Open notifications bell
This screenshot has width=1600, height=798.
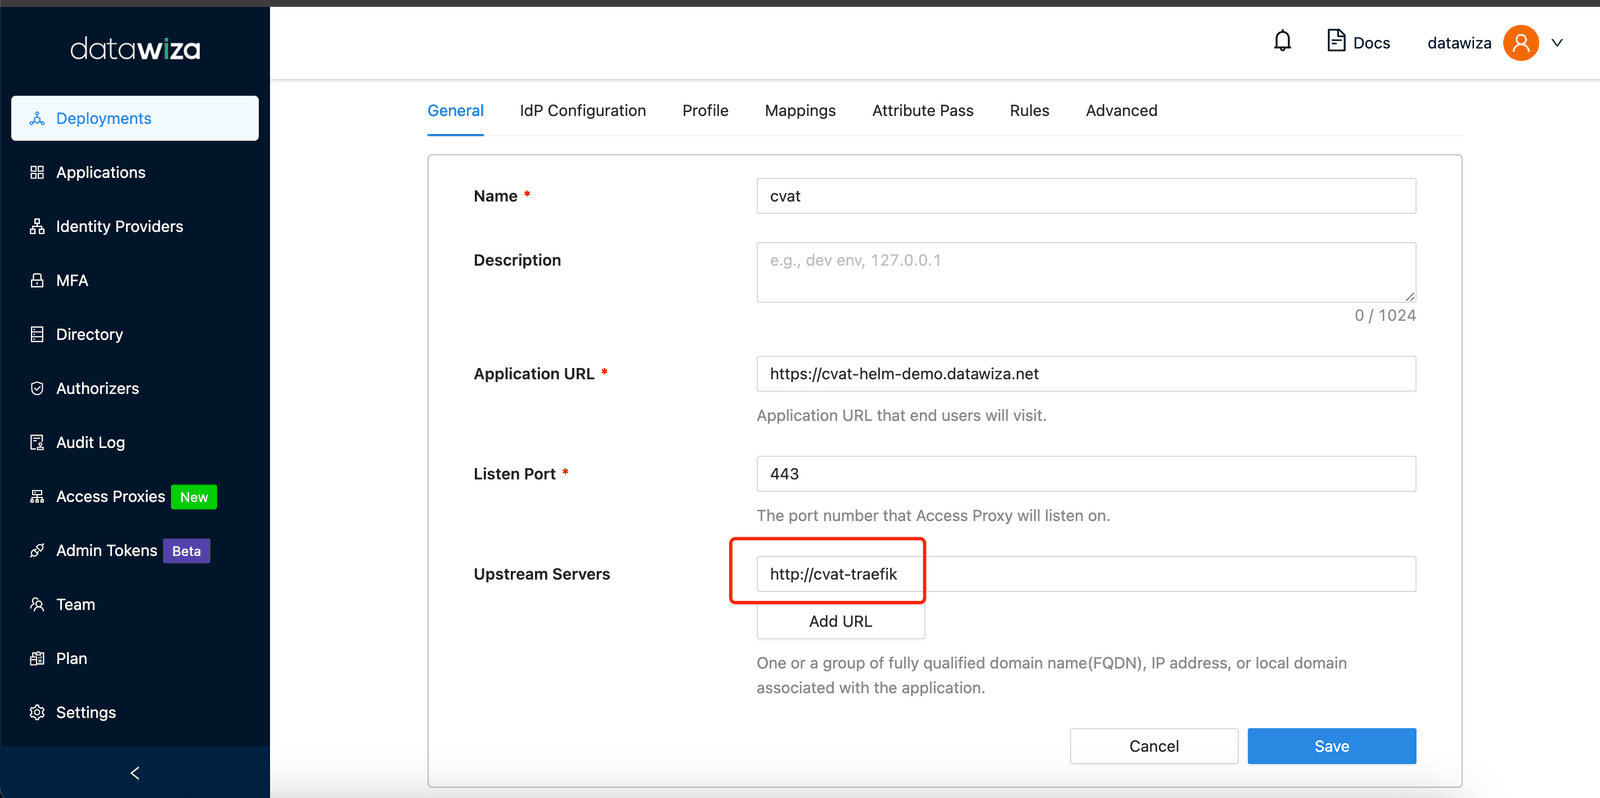point(1282,41)
